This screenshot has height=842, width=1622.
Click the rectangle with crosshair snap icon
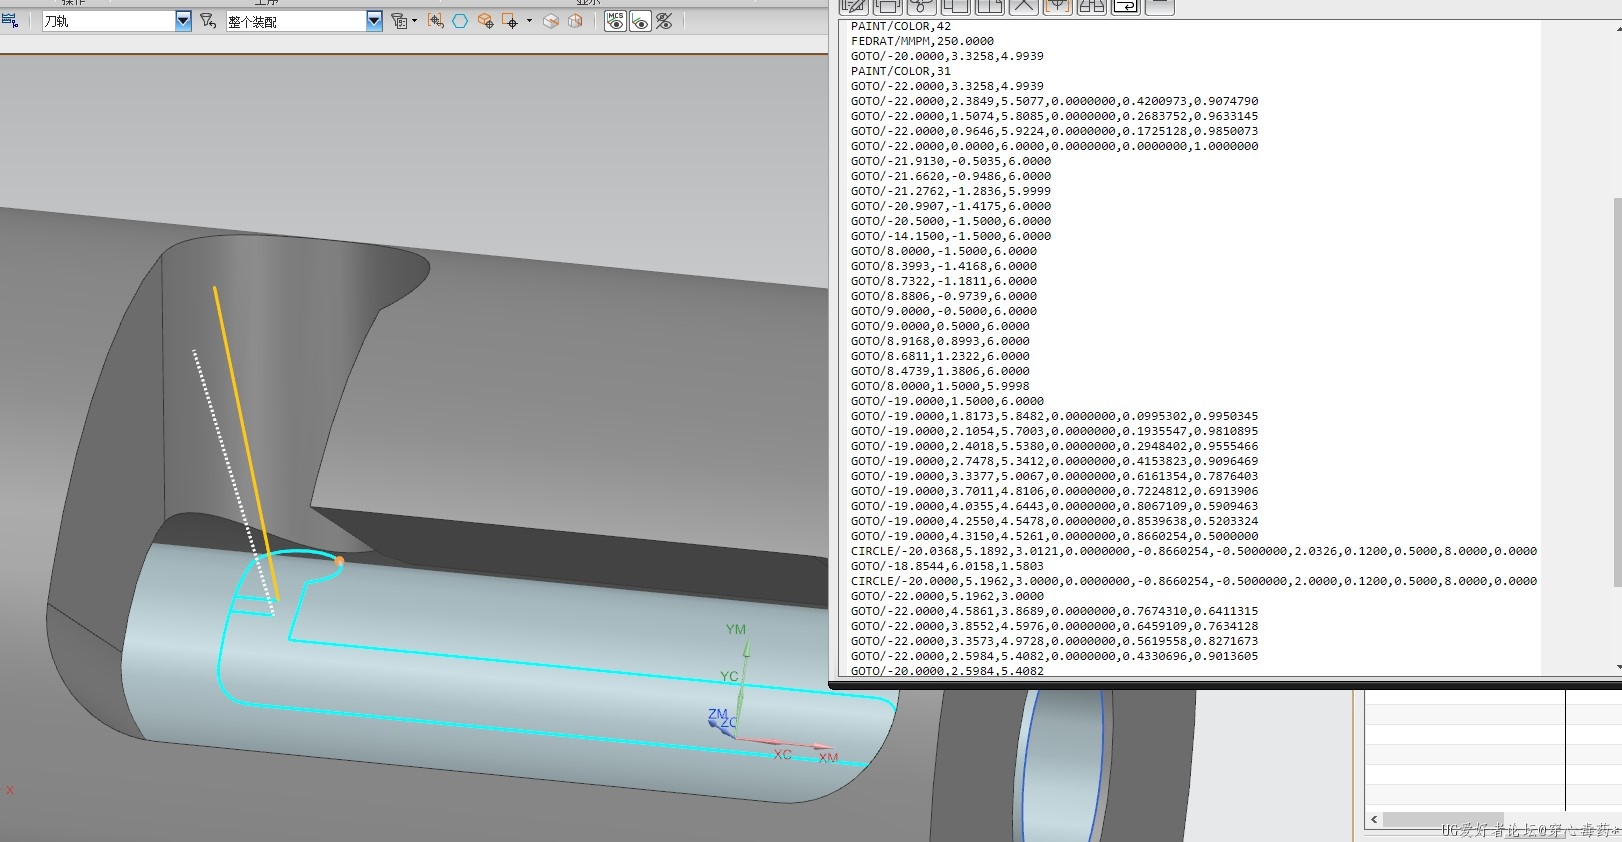(x=510, y=21)
